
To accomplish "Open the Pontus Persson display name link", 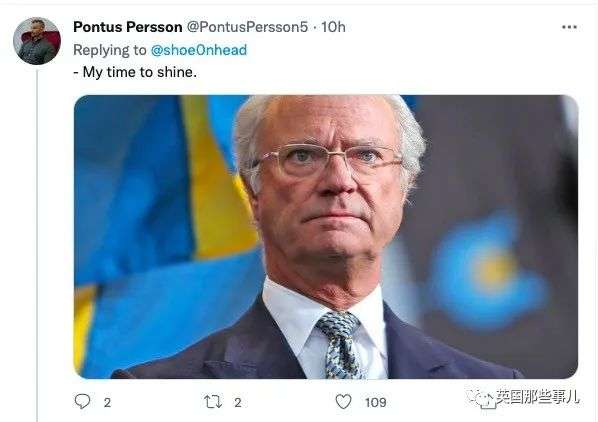I will pos(128,27).
